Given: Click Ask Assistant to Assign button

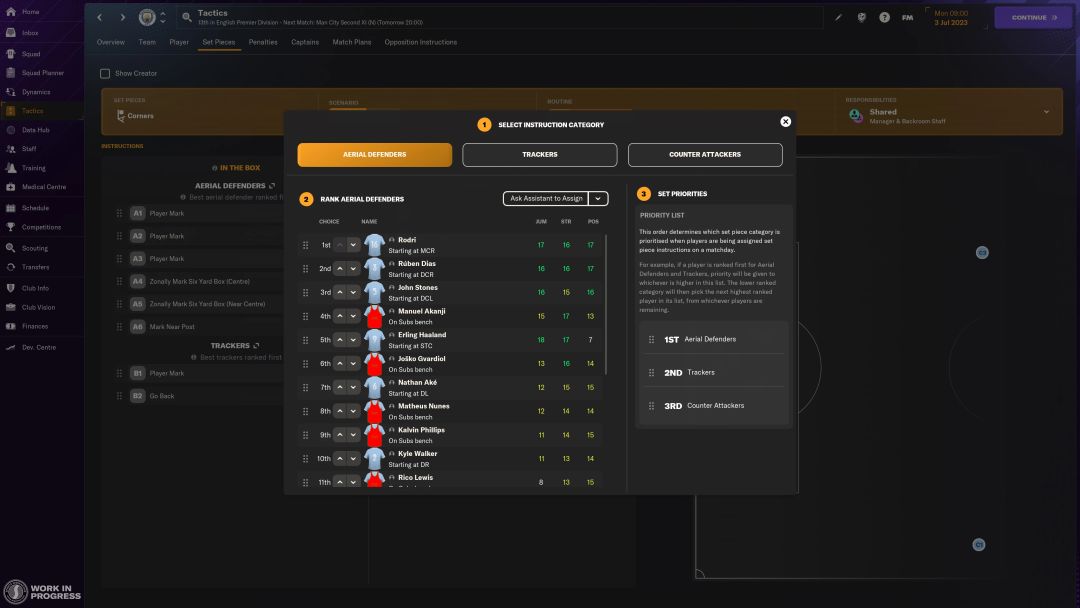Looking at the screenshot, I should [546, 198].
